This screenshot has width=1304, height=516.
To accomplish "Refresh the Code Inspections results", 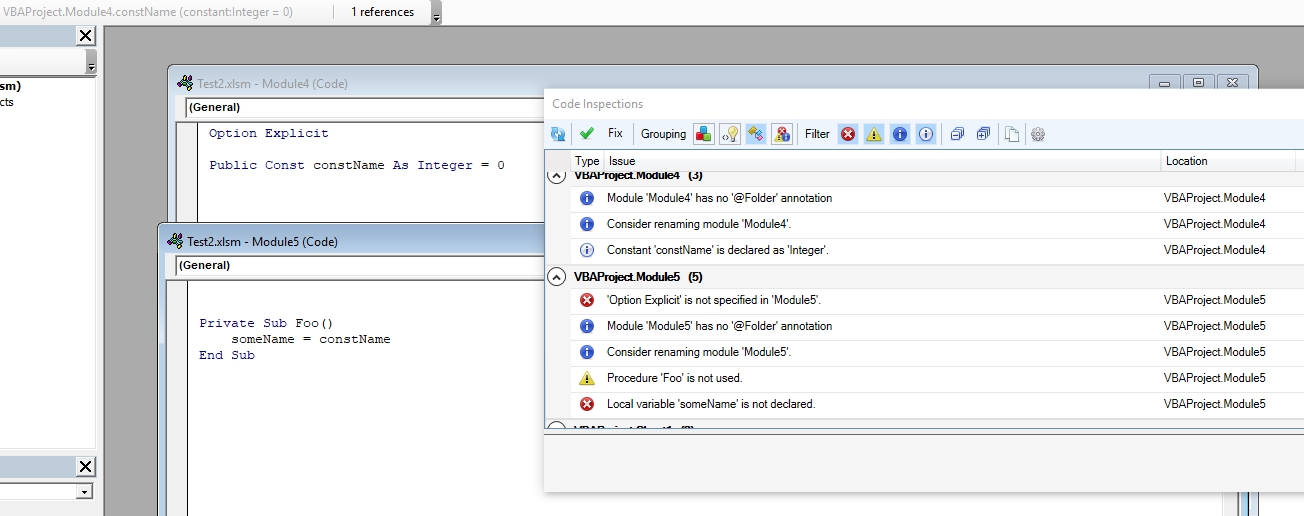I will [x=558, y=134].
